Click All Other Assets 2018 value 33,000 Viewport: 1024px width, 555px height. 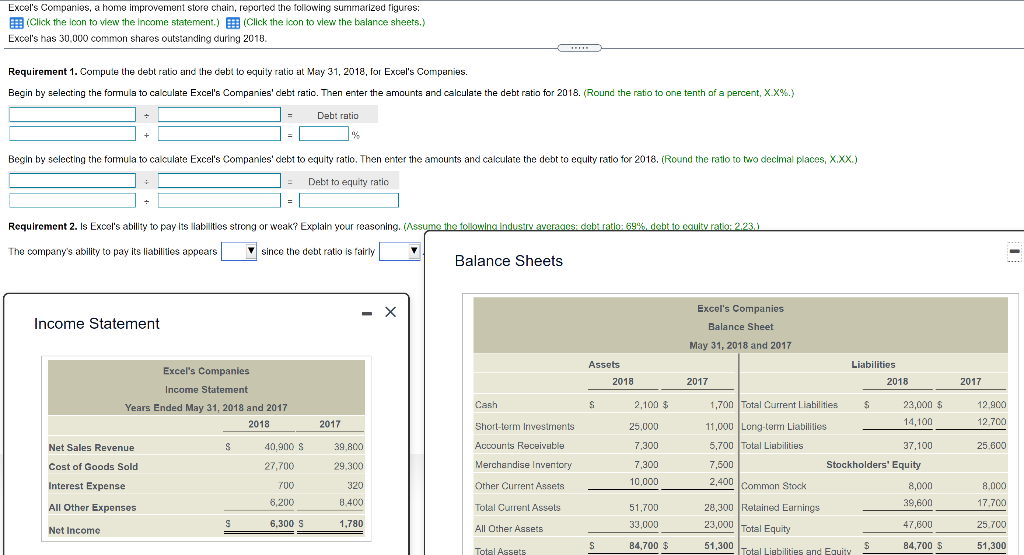tap(643, 524)
